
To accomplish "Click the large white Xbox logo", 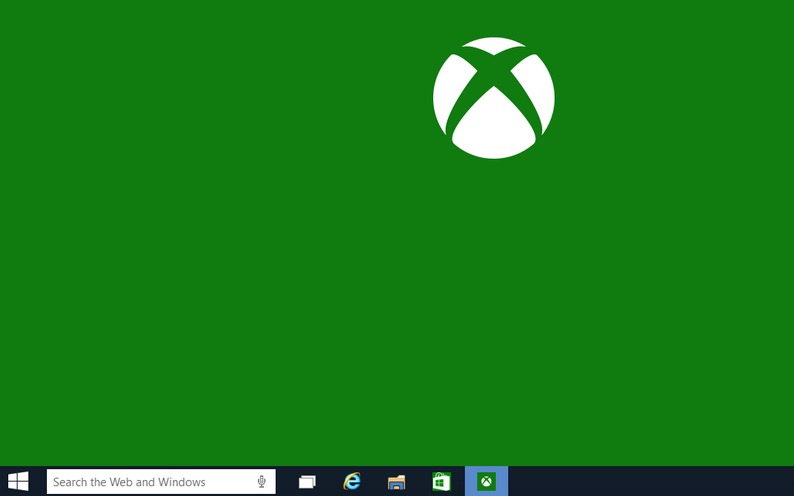I will [494, 98].
